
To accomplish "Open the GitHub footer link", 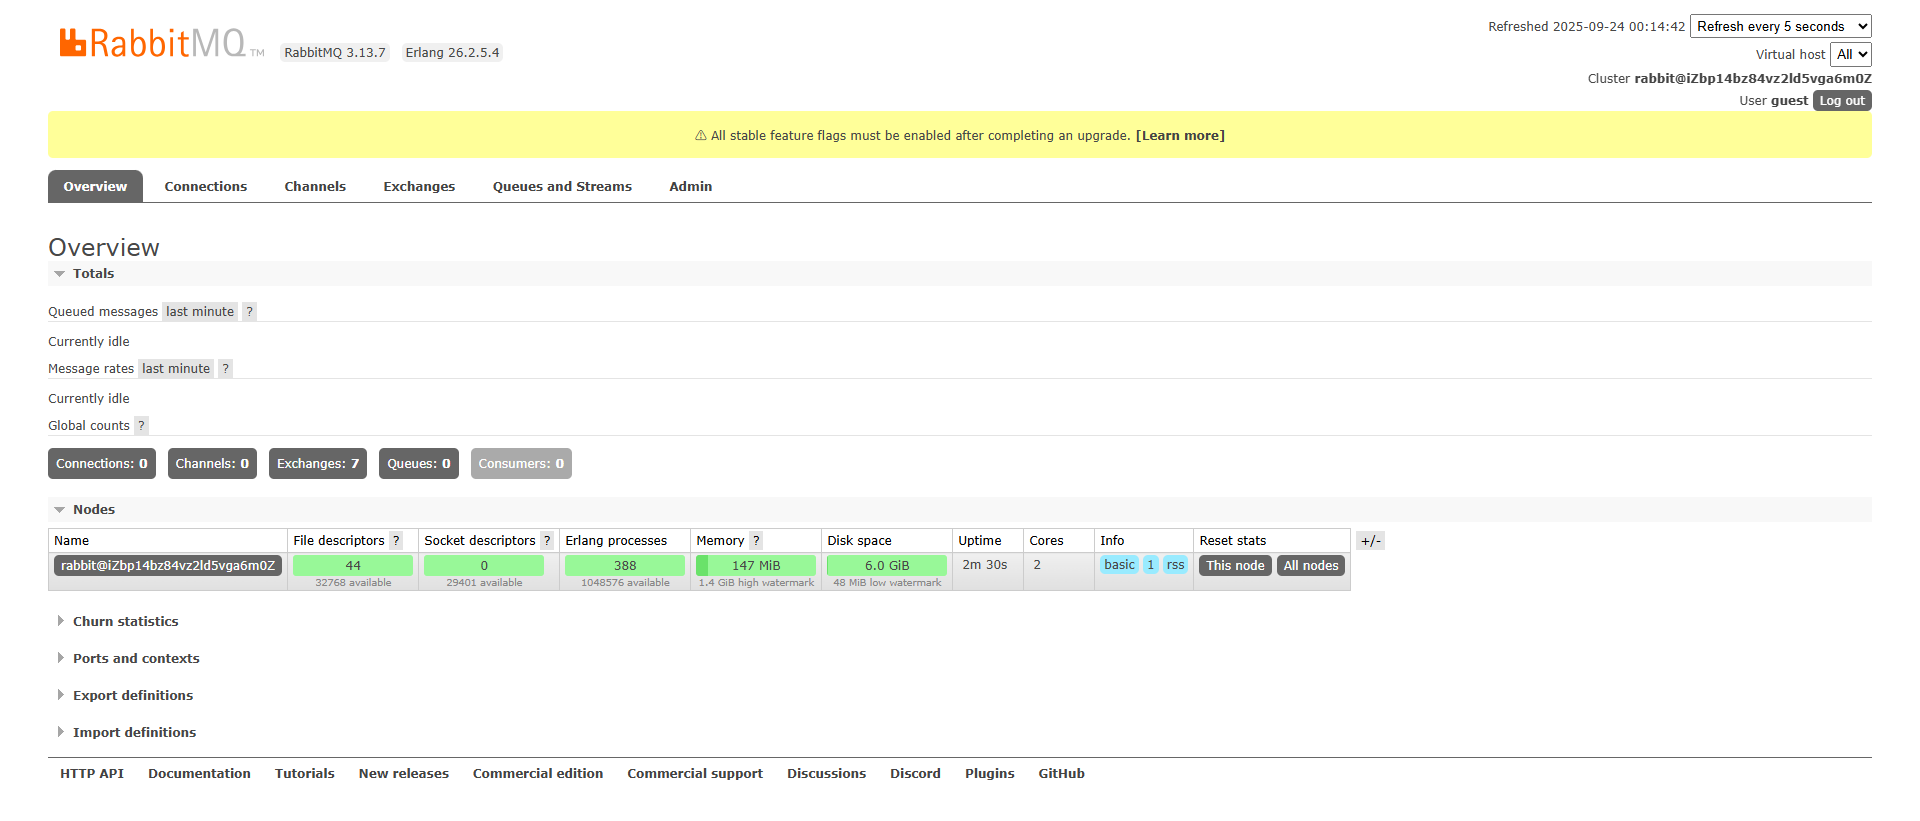I will (x=1061, y=774).
